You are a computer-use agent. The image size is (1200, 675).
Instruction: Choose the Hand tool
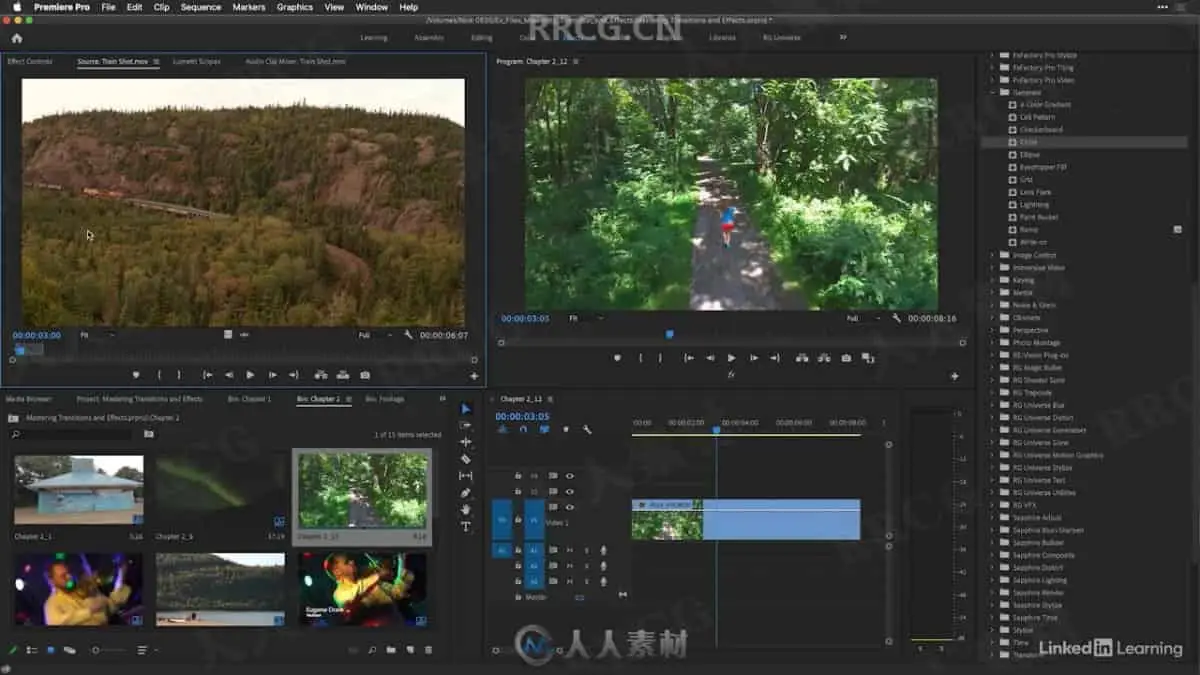tap(465, 510)
